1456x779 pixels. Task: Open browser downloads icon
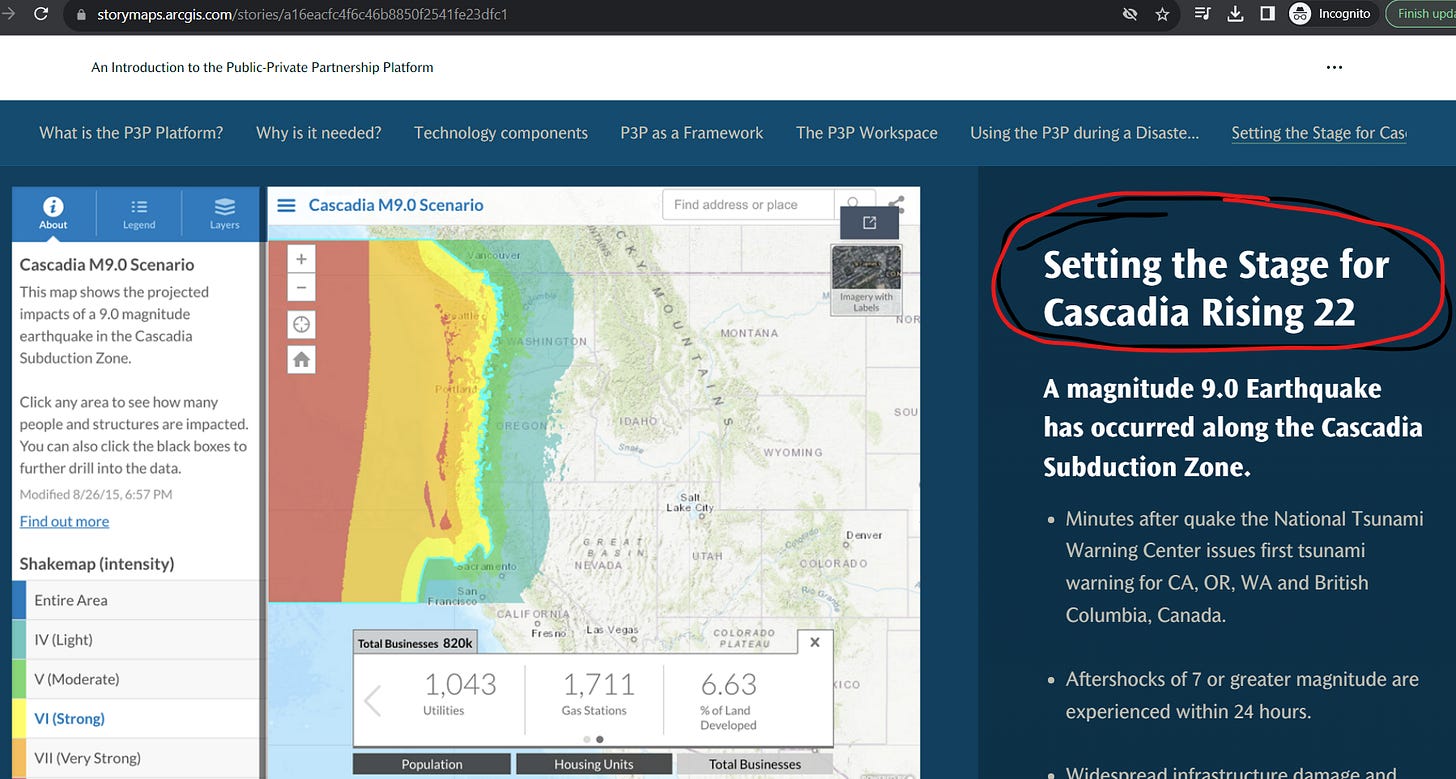tap(1235, 14)
